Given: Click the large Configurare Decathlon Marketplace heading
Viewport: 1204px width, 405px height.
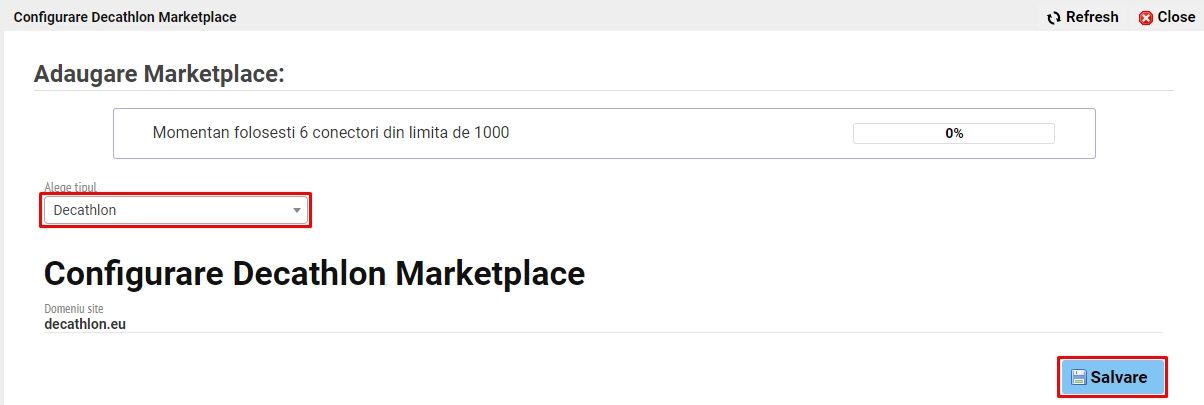Looking at the screenshot, I should tap(314, 274).
